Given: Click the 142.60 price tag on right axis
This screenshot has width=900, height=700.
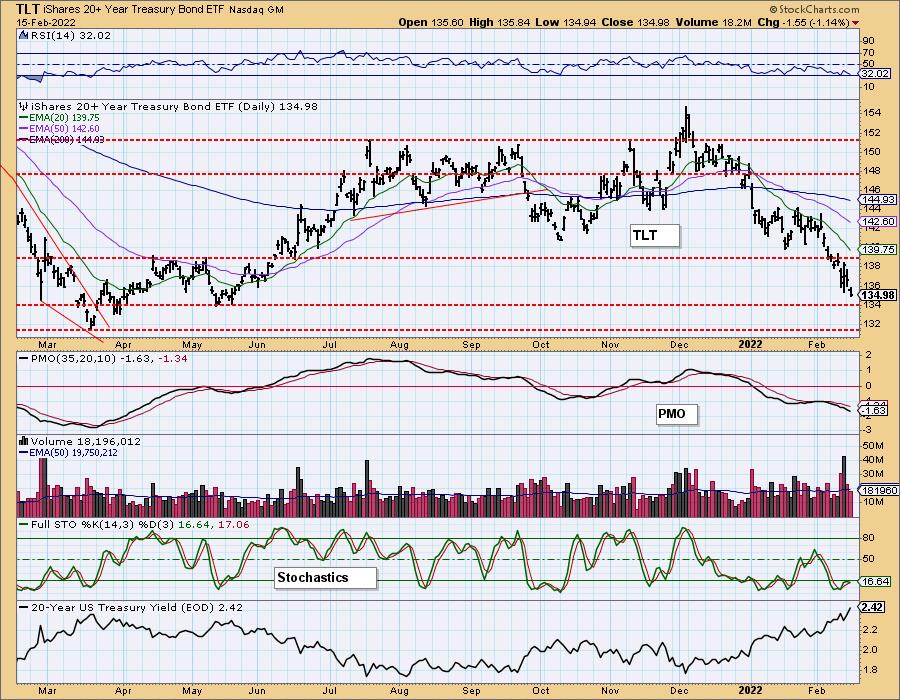Looking at the screenshot, I should pos(878,221).
